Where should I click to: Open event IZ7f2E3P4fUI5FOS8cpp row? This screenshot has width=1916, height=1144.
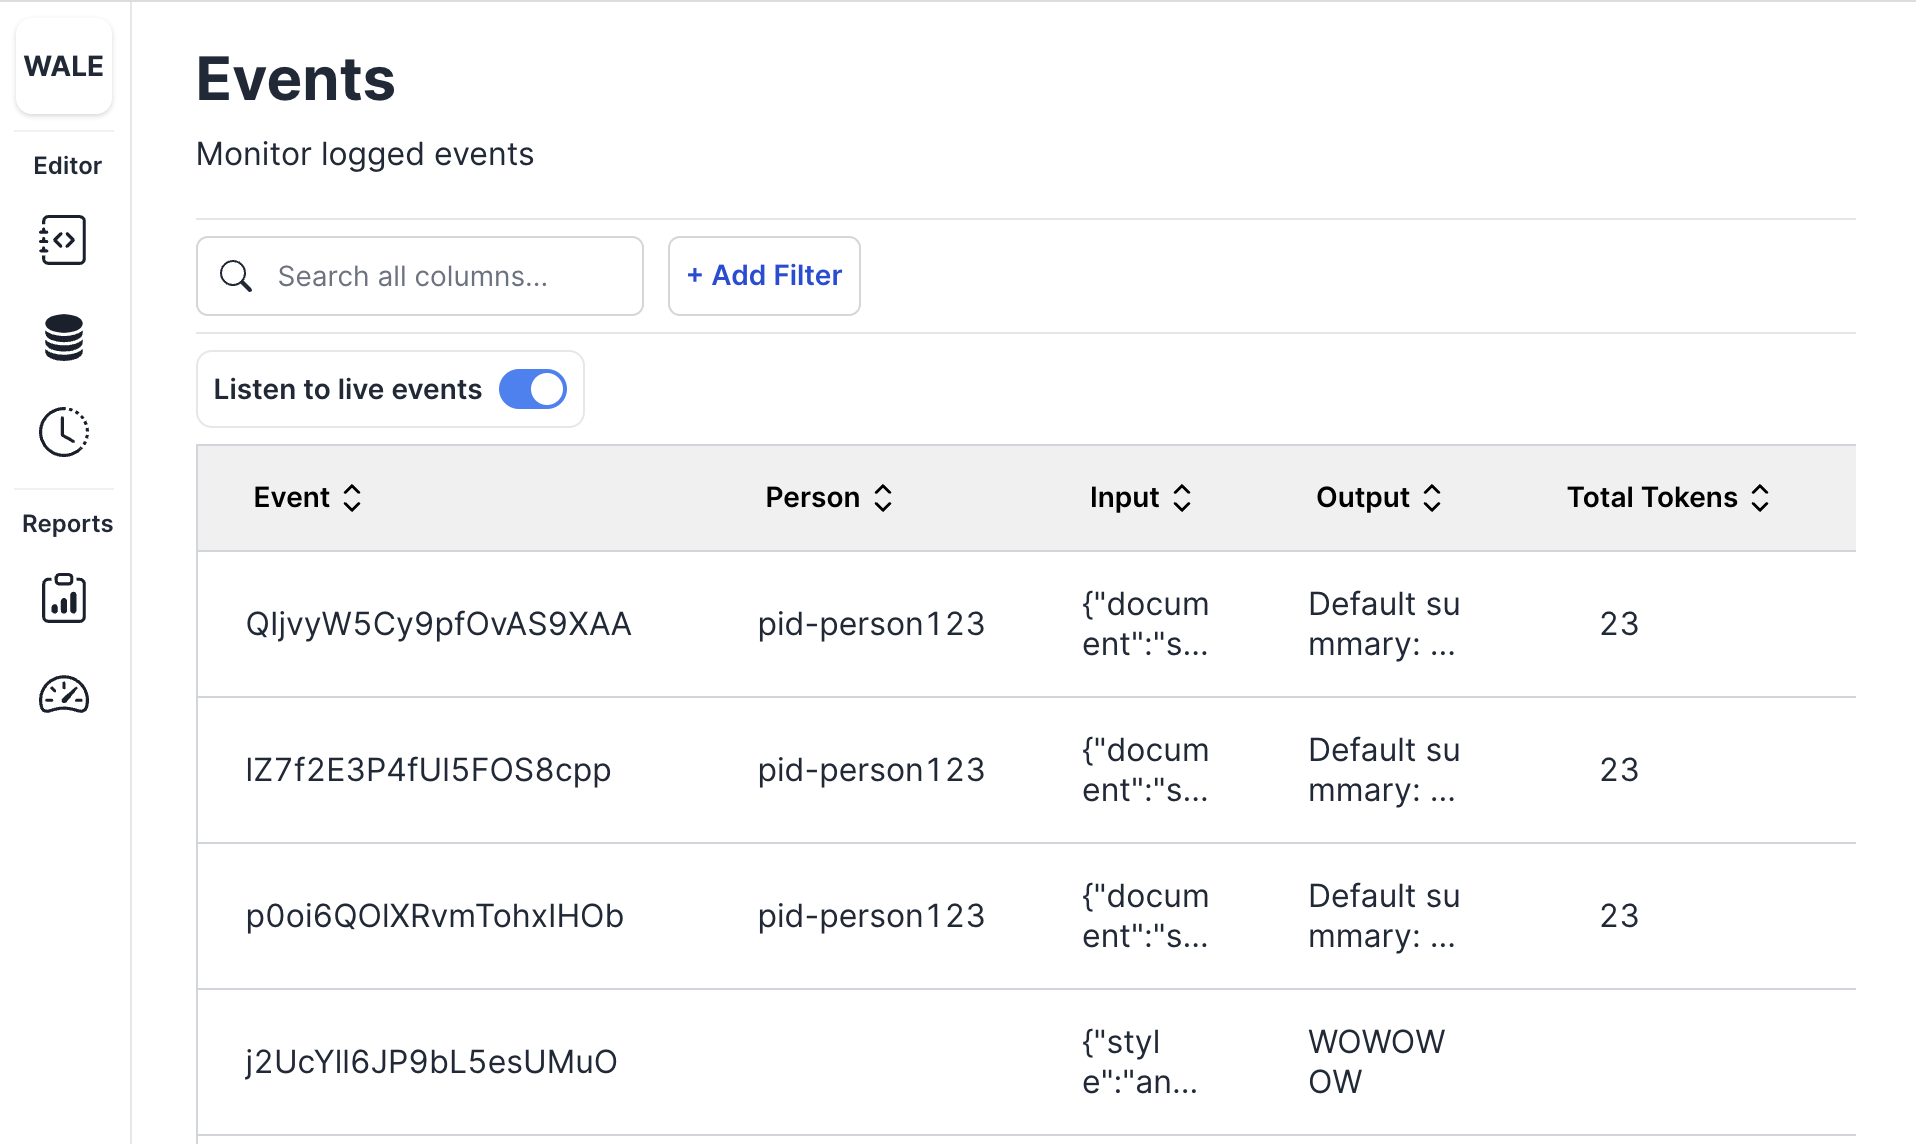(1026, 770)
